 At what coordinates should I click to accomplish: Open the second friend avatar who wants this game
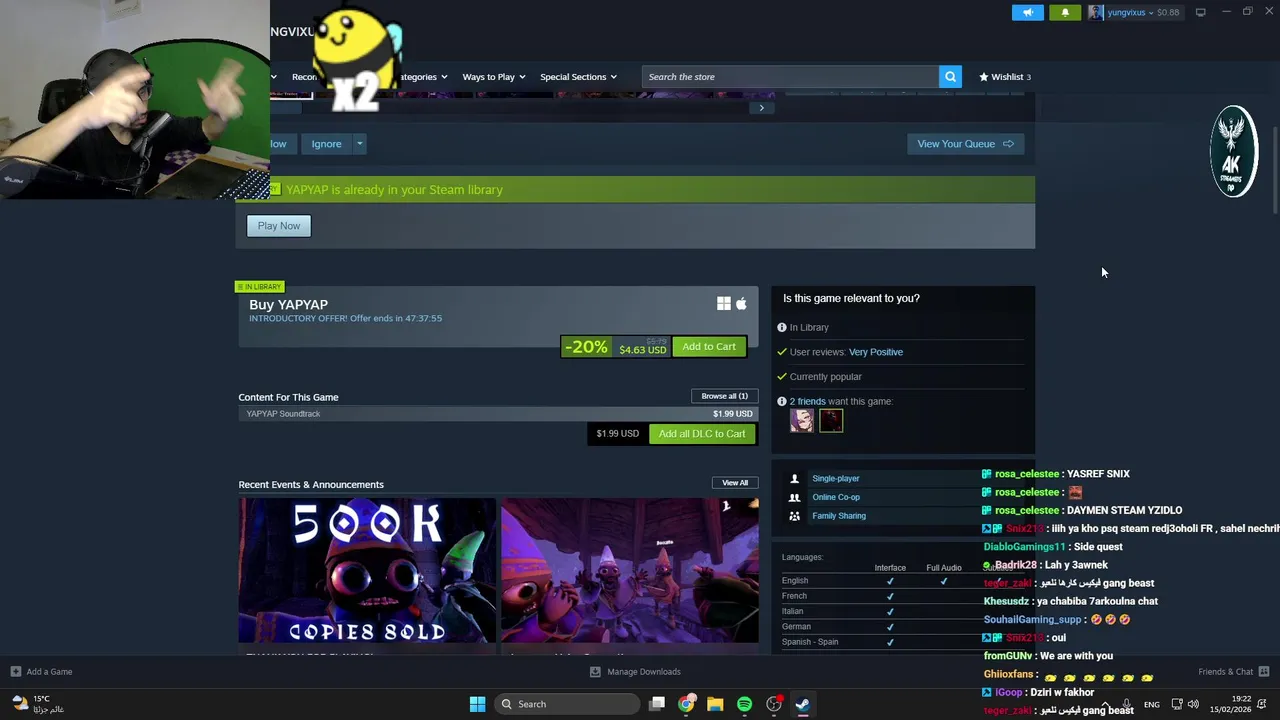pos(831,421)
